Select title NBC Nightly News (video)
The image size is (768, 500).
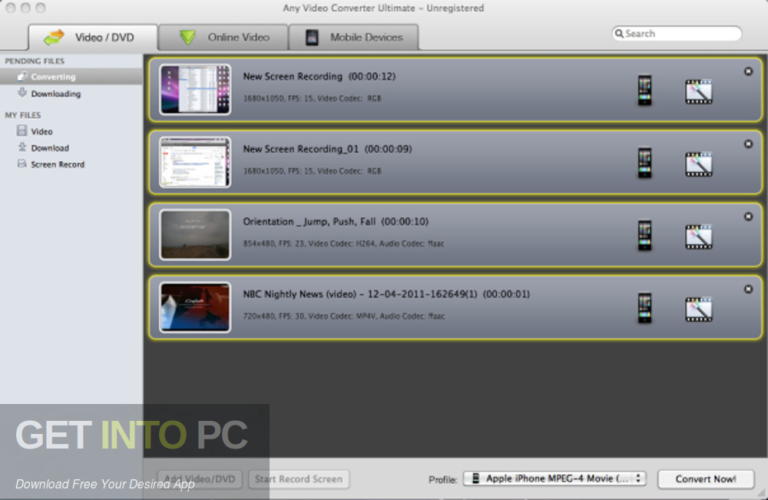tap(386, 294)
